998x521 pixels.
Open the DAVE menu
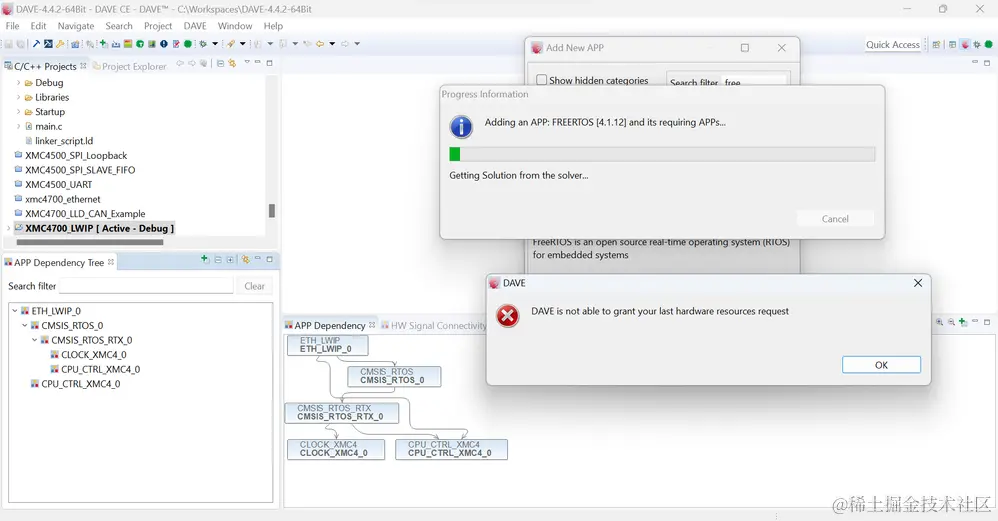coord(195,26)
